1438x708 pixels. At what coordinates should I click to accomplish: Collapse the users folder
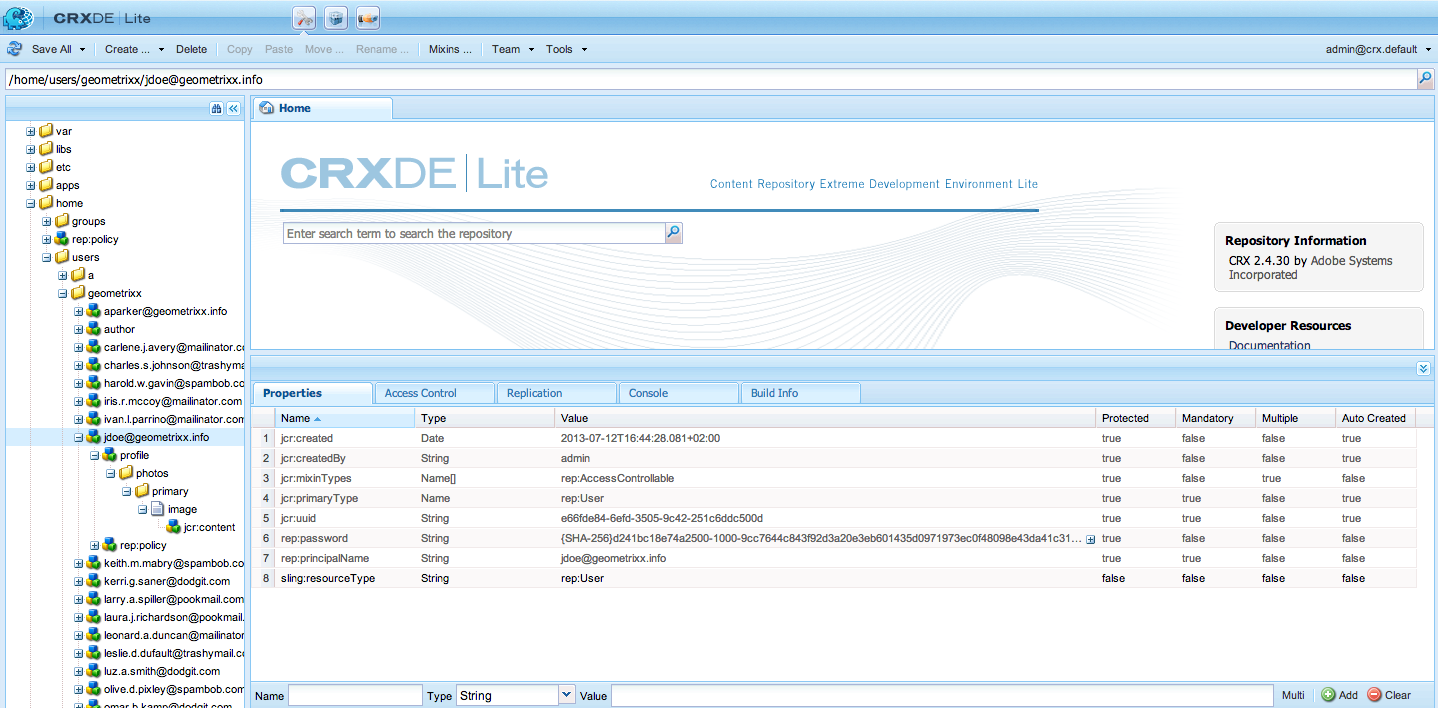click(47, 257)
